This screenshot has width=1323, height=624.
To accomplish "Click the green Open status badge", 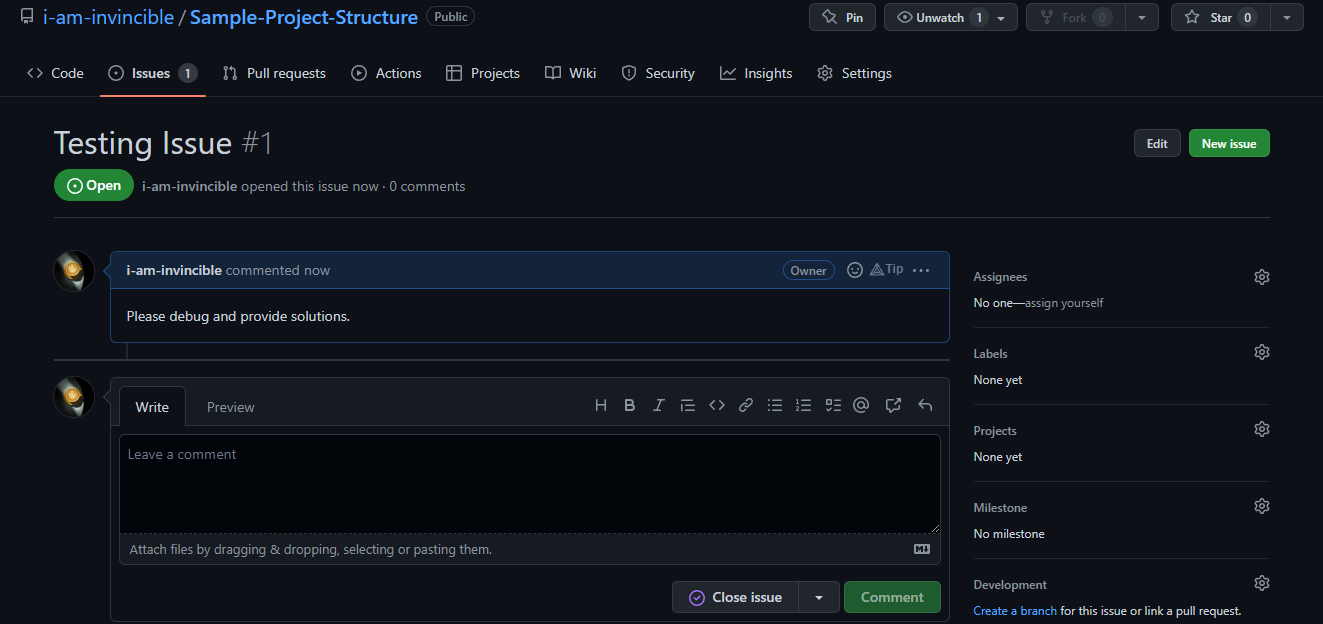I will [94, 186].
